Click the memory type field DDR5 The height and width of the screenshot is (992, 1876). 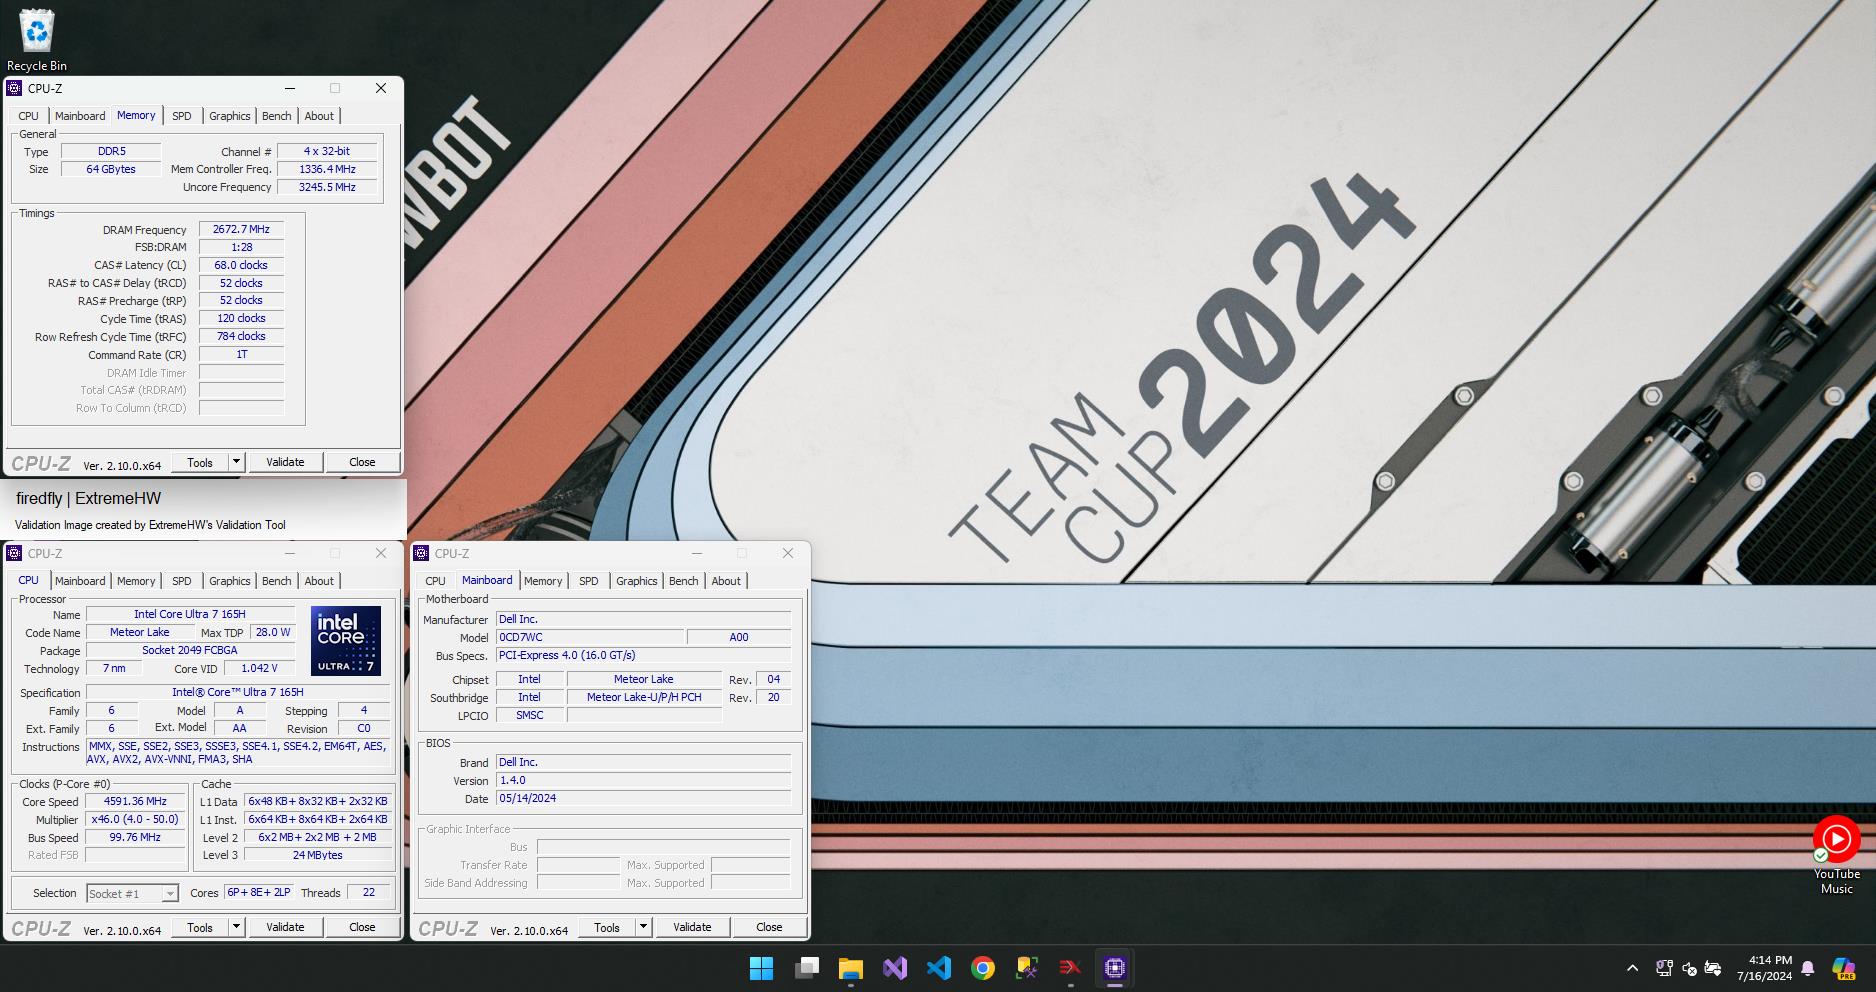111,151
